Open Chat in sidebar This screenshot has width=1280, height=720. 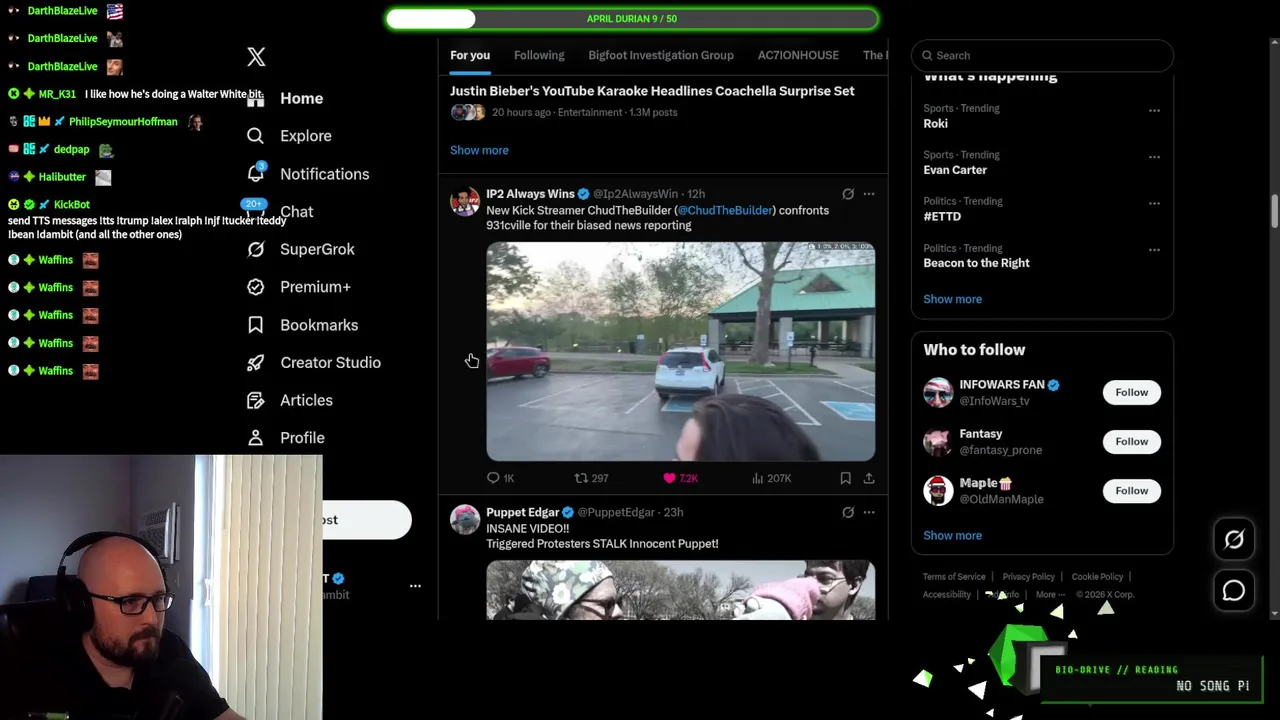[x=297, y=211]
